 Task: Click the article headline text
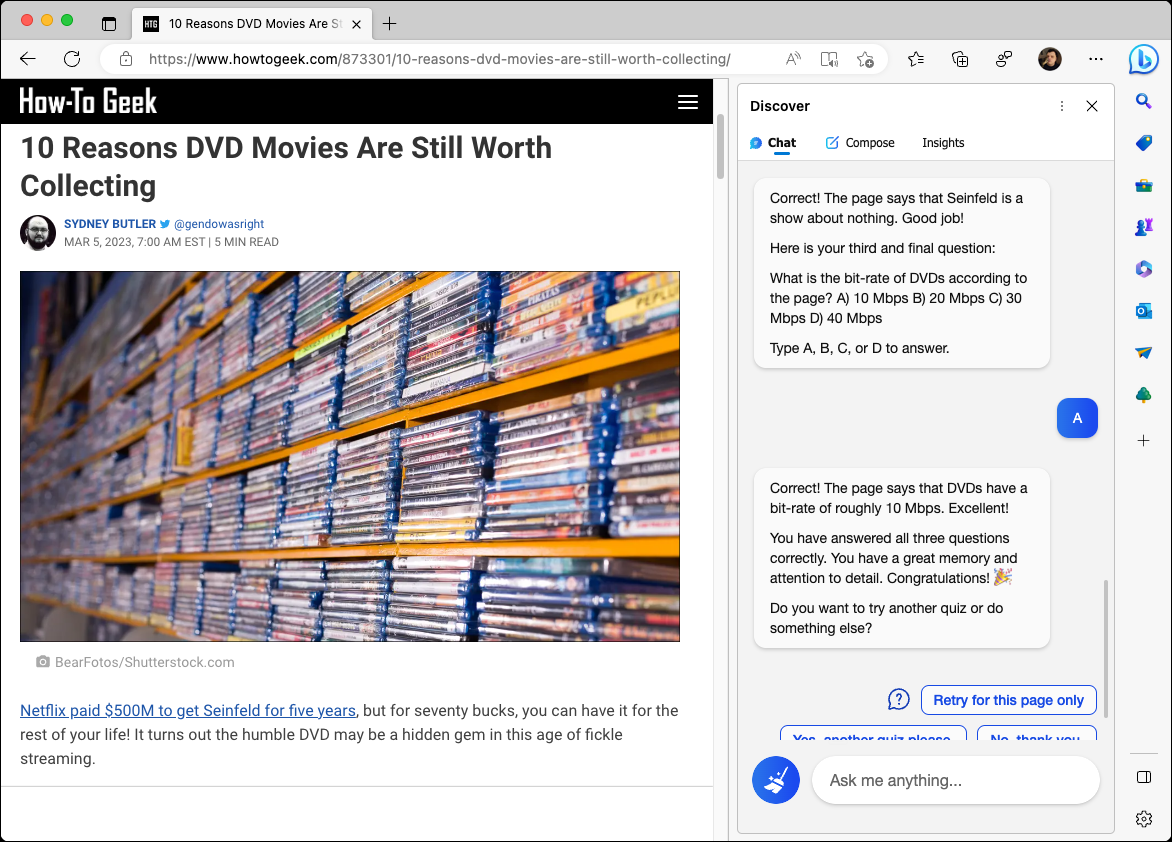[286, 167]
